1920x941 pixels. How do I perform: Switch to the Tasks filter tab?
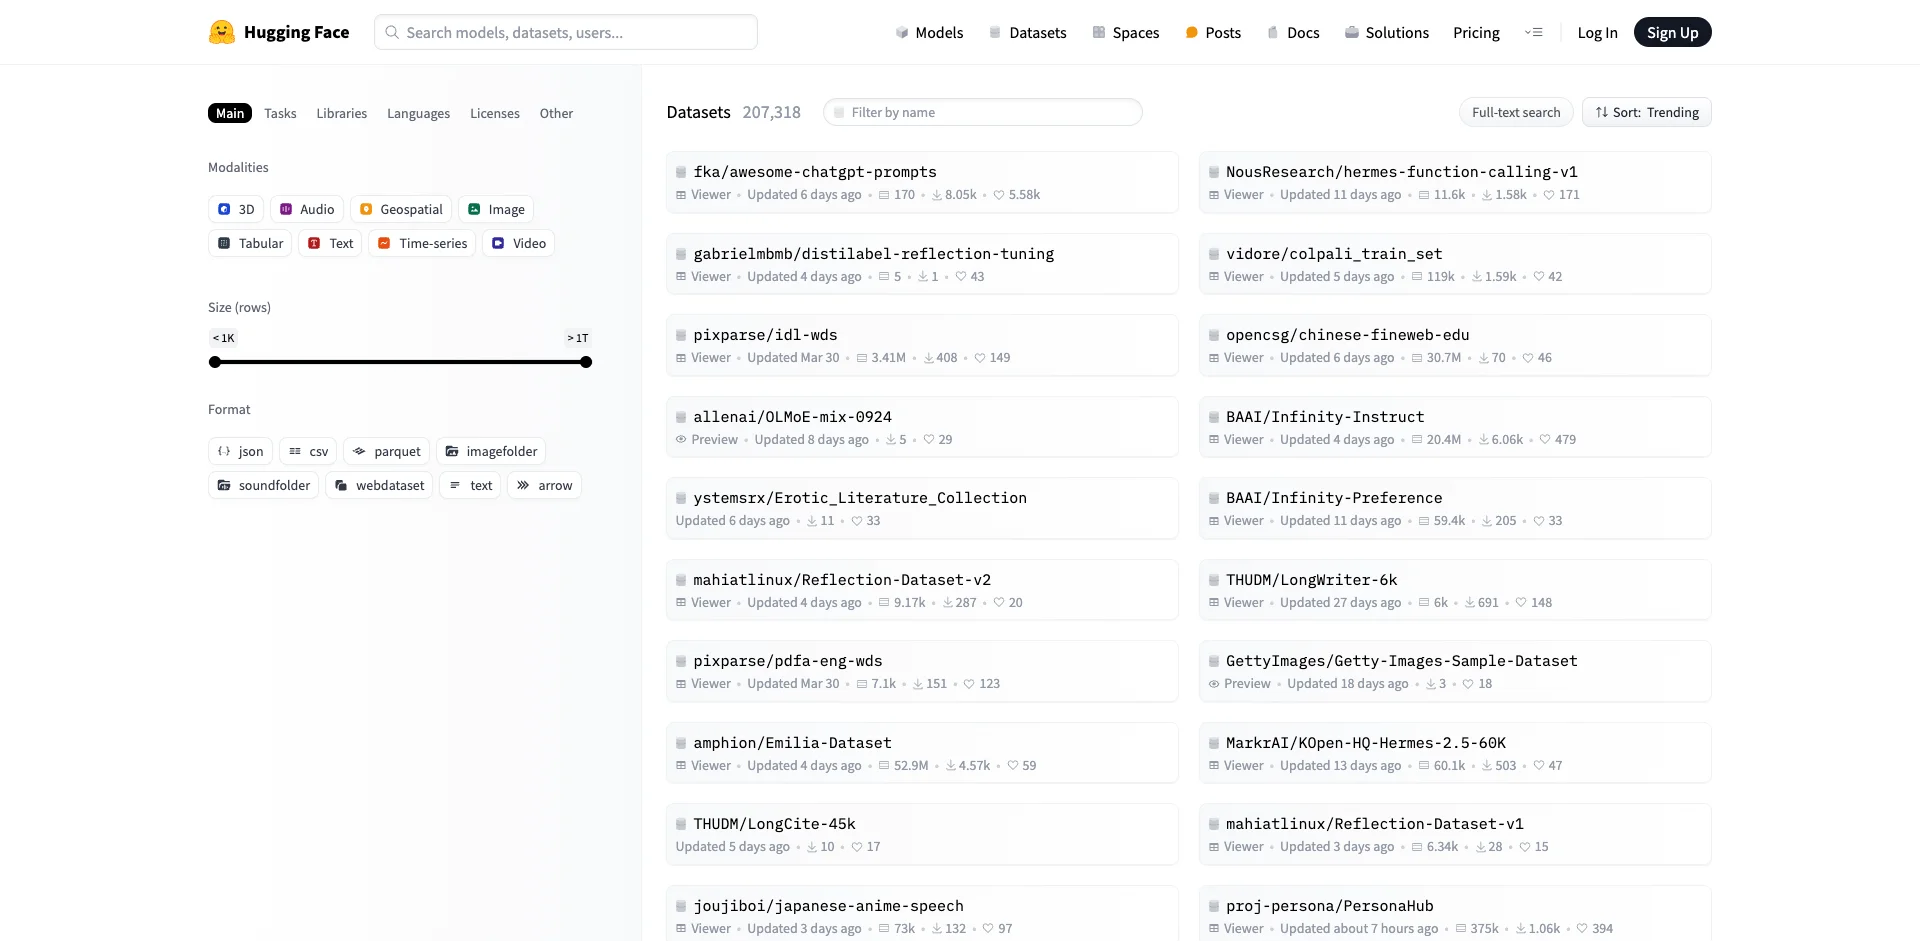tap(280, 113)
